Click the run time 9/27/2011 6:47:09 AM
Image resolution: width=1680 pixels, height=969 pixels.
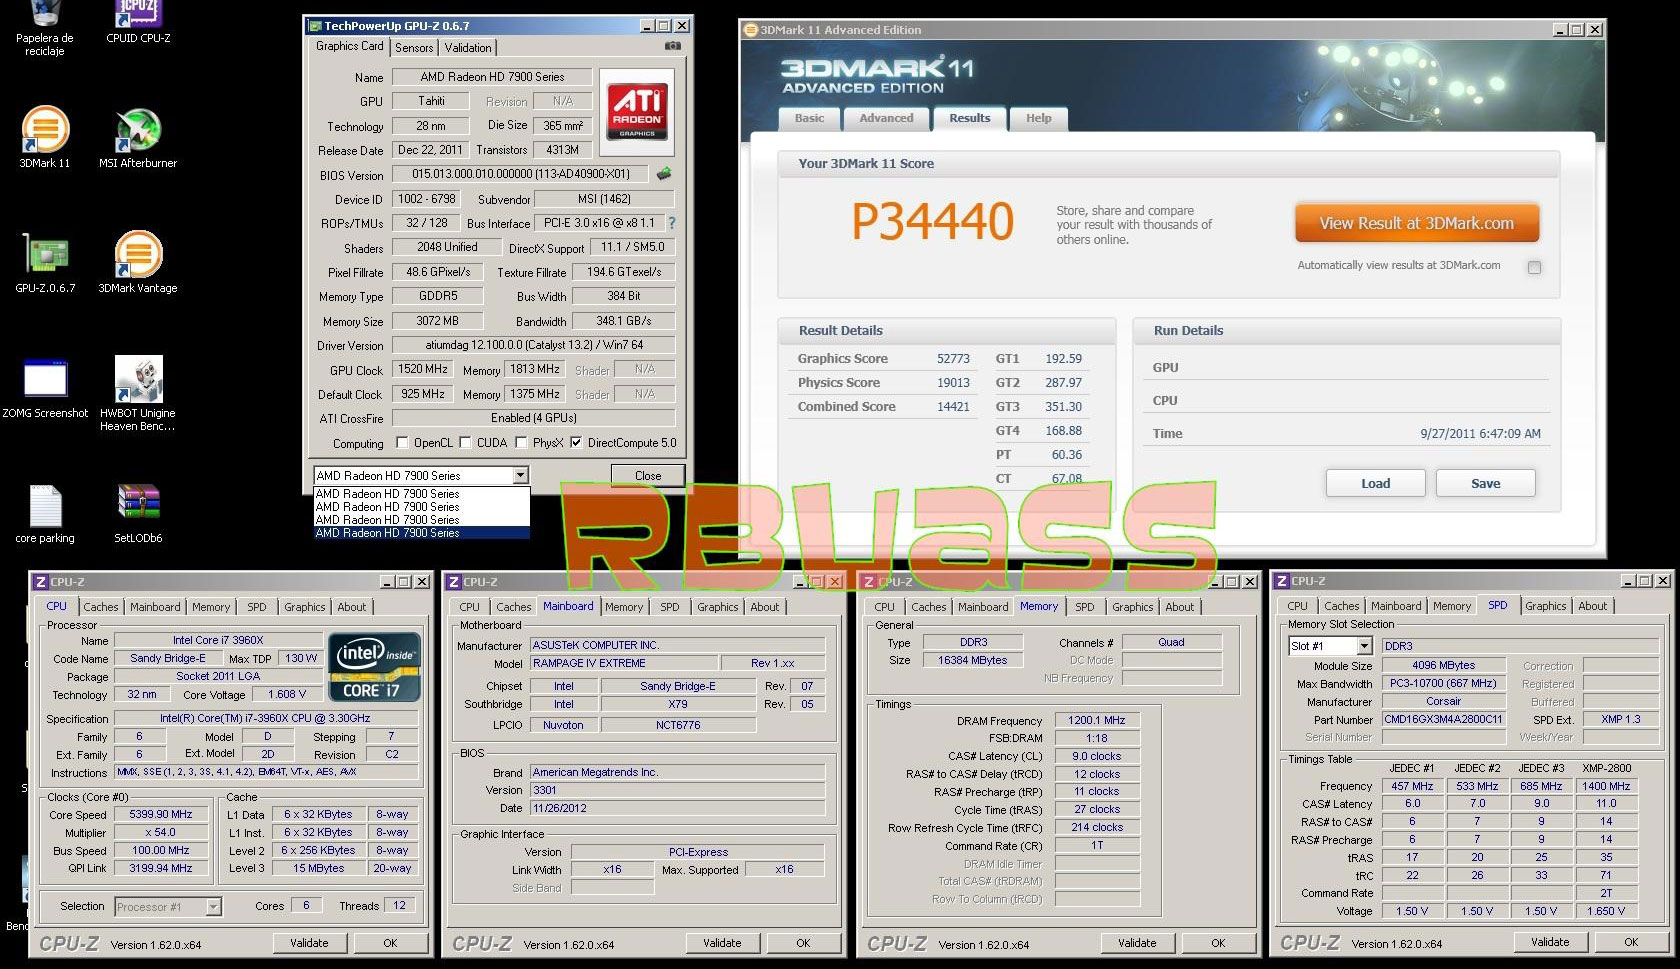1480,434
